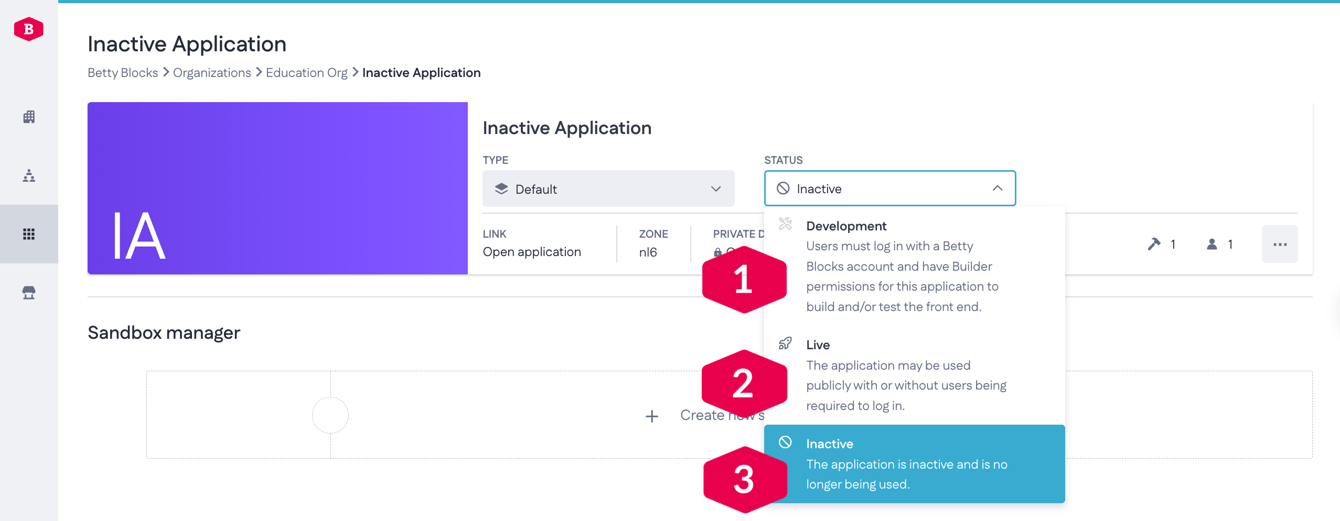Open application link
This screenshot has height=521, width=1340.
(532, 252)
